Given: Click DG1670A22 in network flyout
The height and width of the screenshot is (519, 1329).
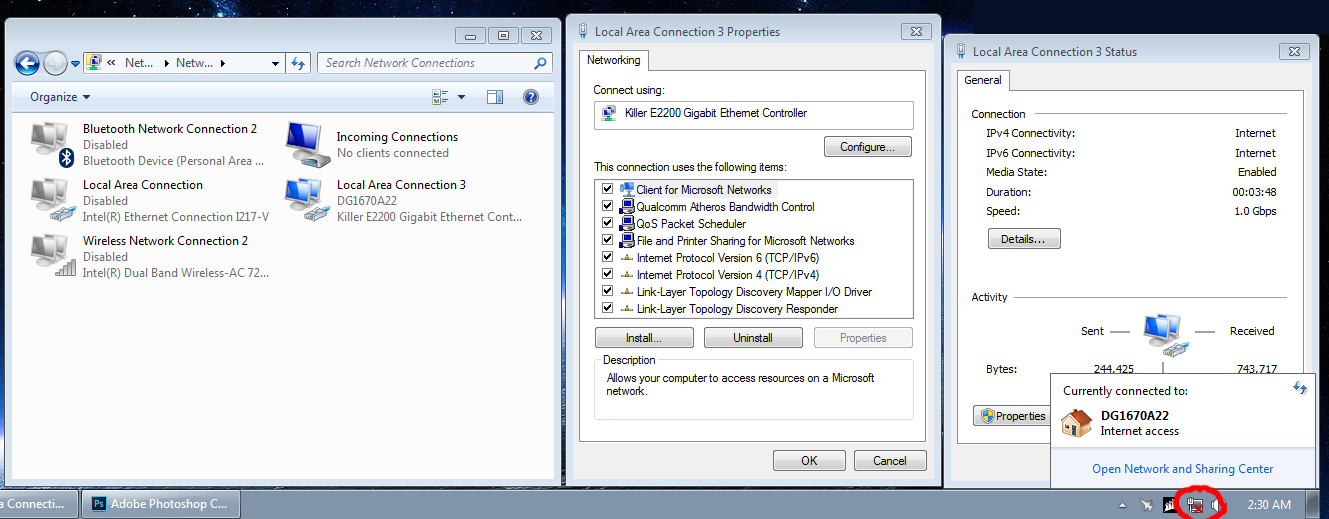Looking at the screenshot, I should click(x=1135, y=416).
